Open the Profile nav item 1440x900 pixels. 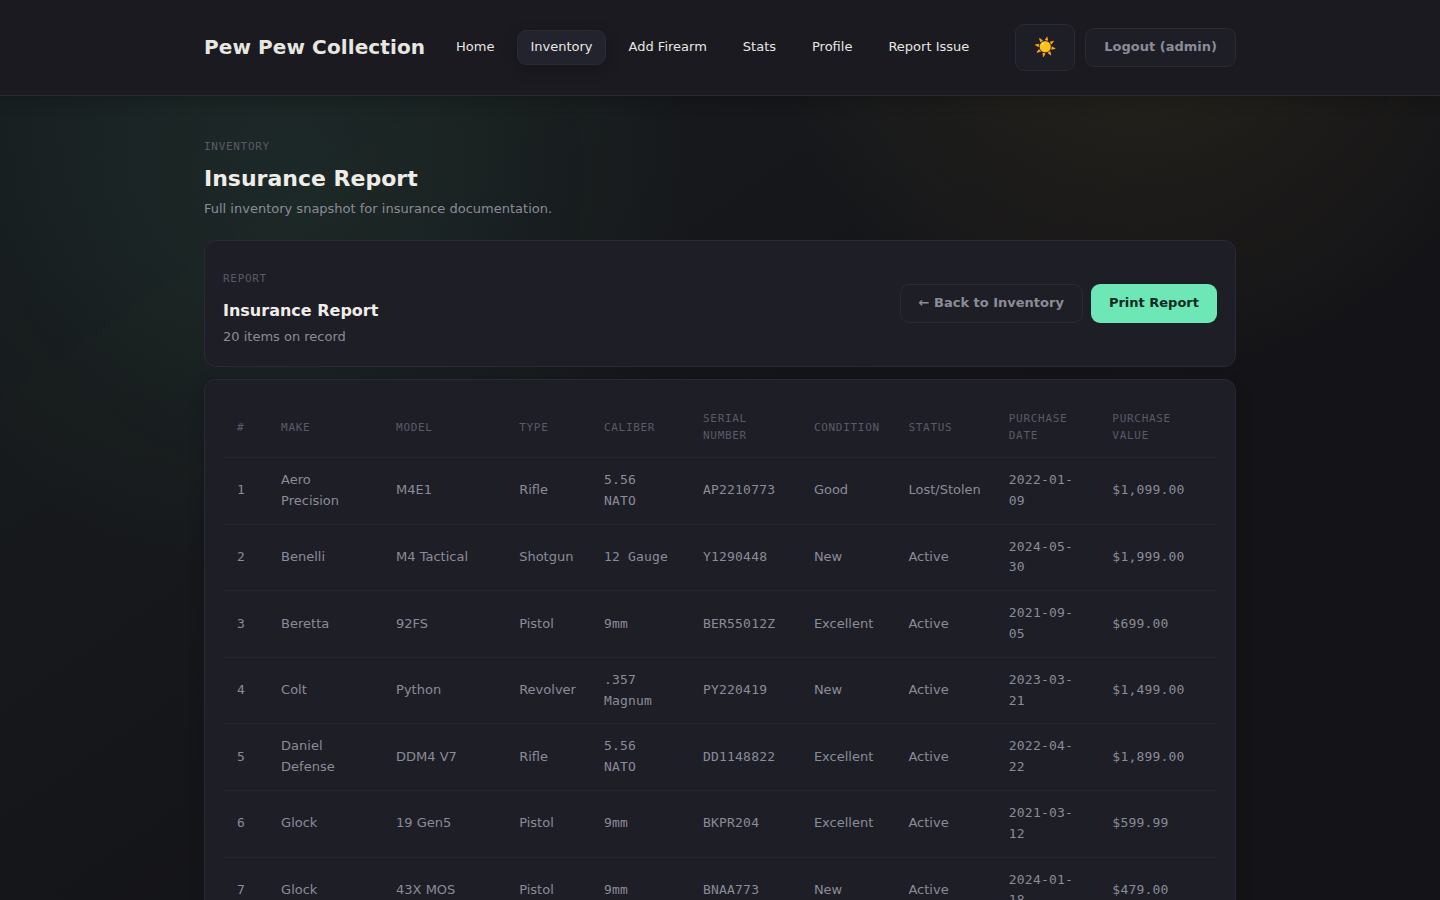(x=832, y=47)
